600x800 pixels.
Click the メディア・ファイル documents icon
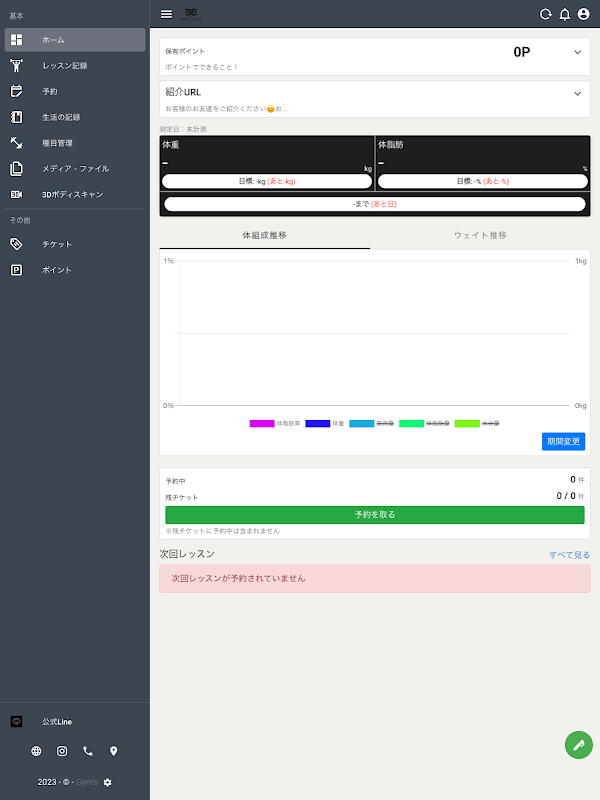point(16,168)
